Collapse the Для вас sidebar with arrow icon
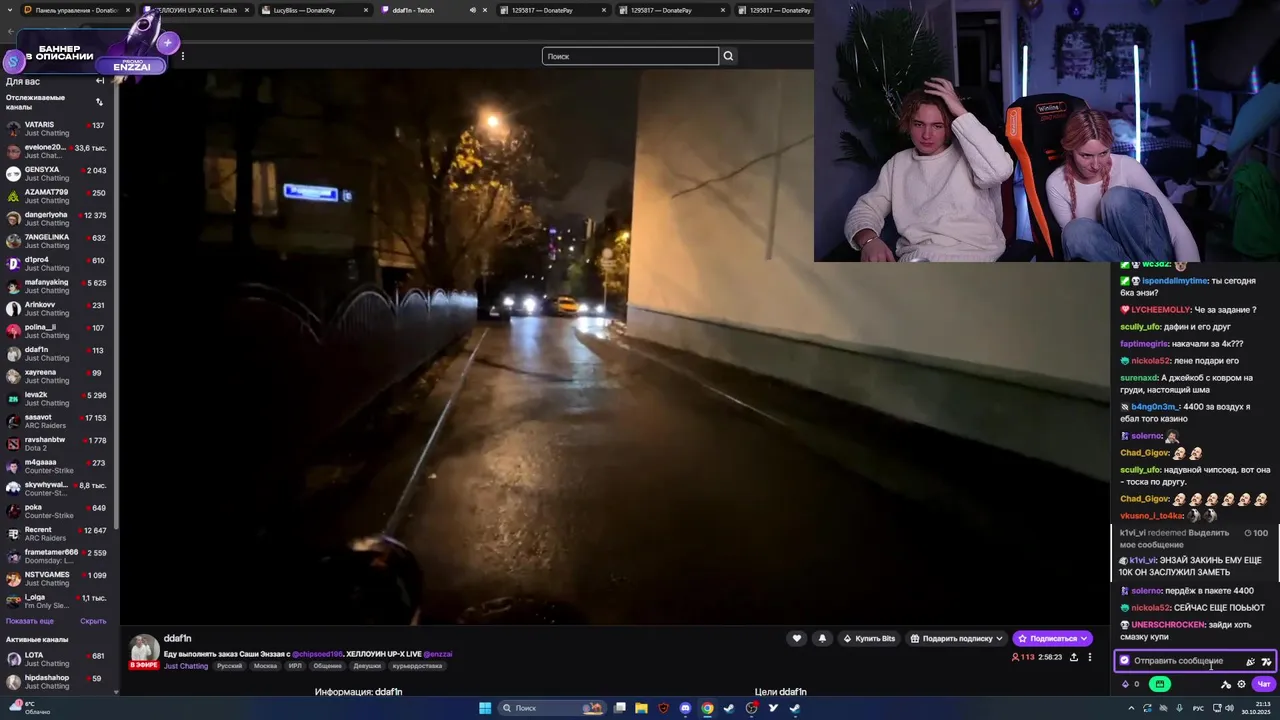The width and height of the screenshot is (1280, 720). pos(99,81)
